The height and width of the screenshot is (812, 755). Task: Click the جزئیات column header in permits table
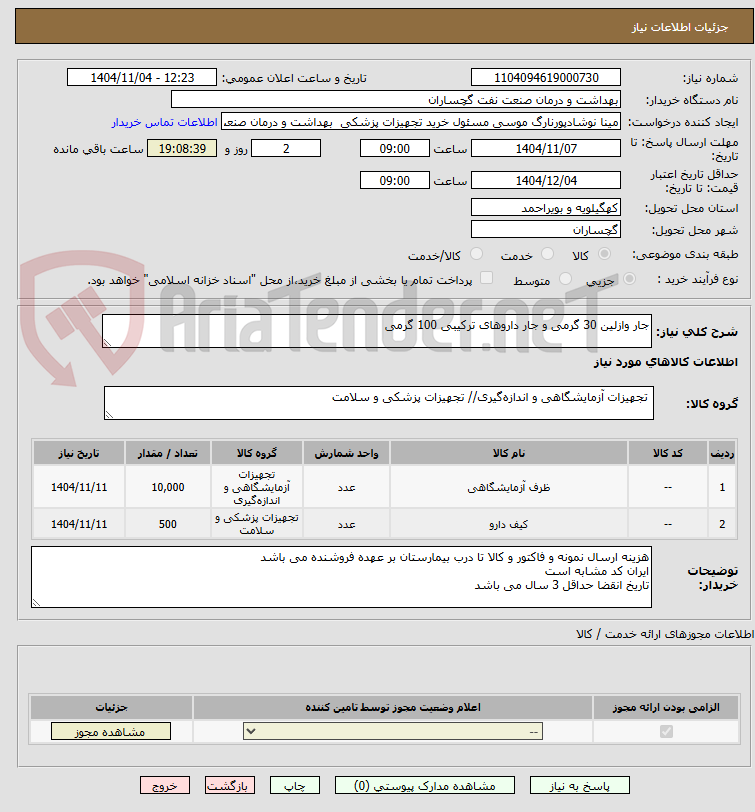(x=111, y=707)
